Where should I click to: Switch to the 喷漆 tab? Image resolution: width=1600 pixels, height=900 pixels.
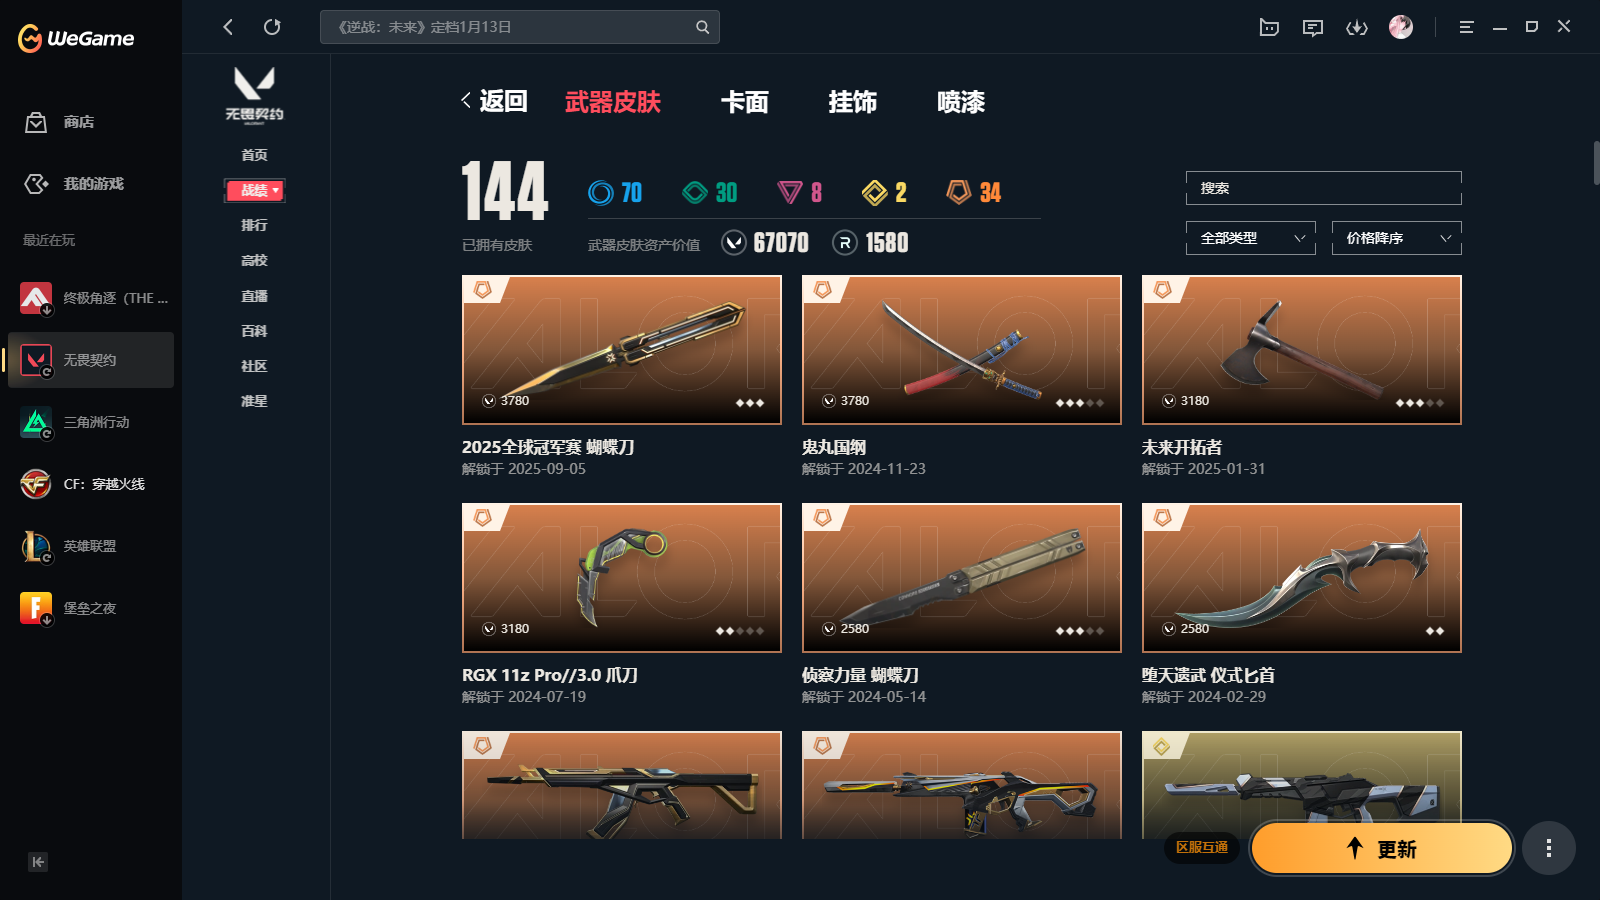[x=961, y=102]
